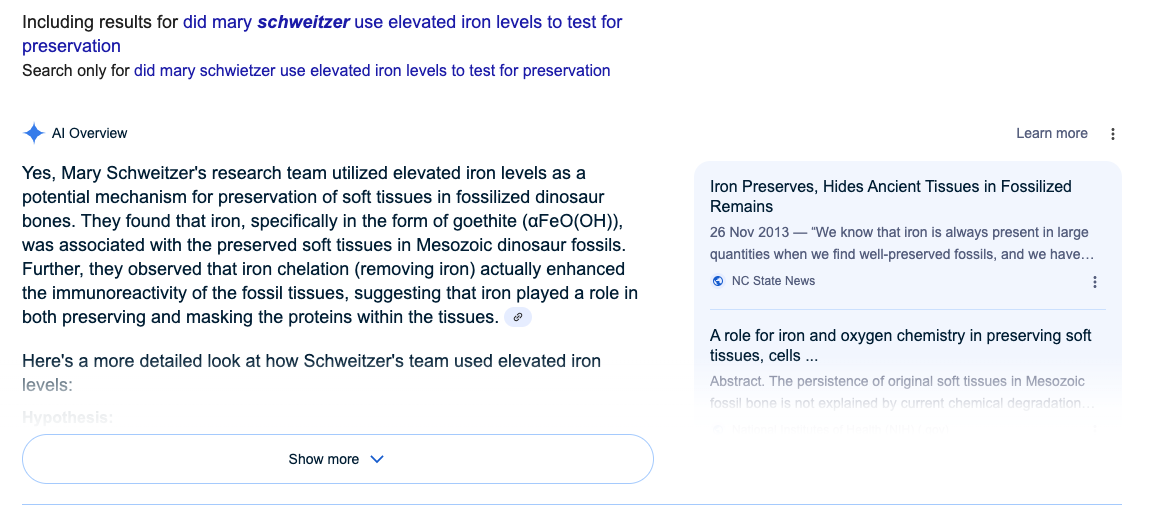This screenshot has height=509, width=1151.
Task: Click the 'Here's a more detailed look' paragraph
Action: [311, 372]
